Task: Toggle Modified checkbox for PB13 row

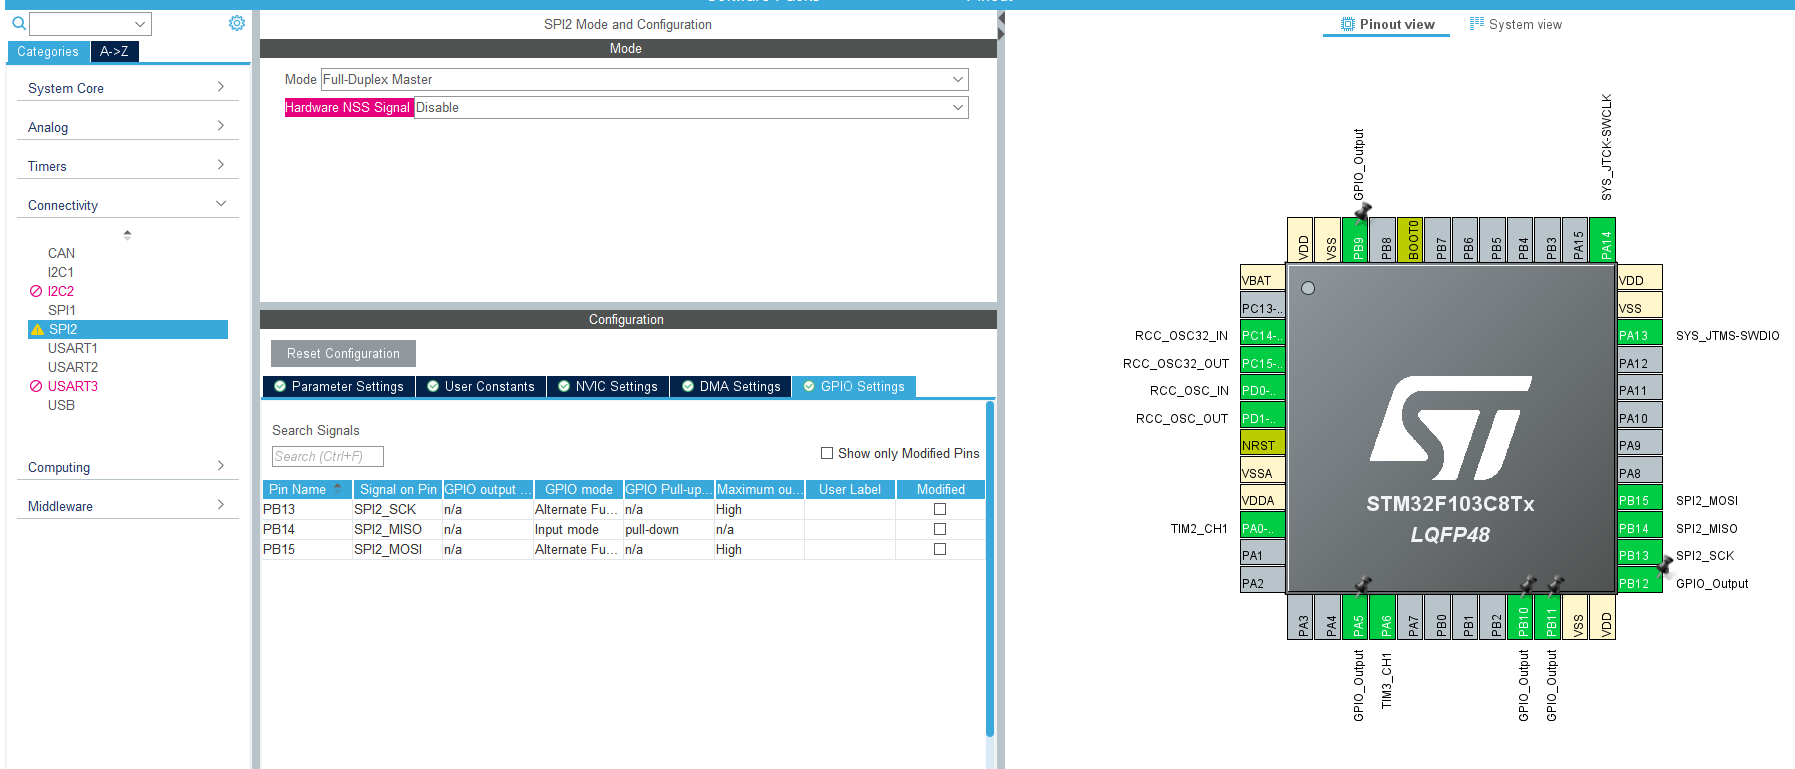Action: (x=940, y=509)
